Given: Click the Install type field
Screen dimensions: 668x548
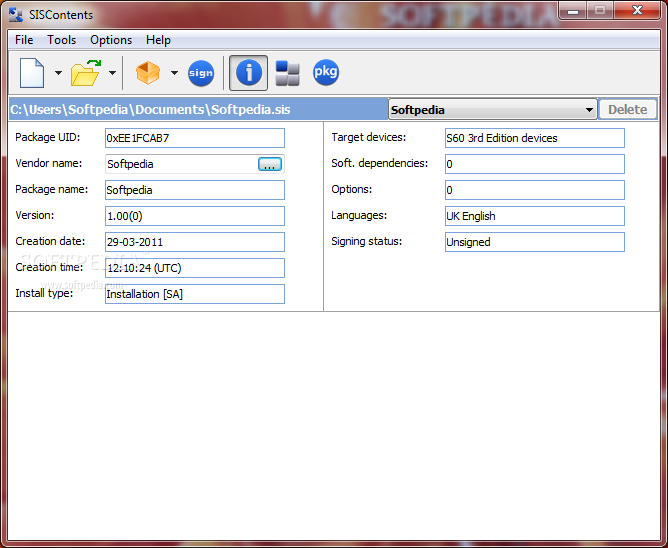Looking at the screenshot, I should point(195,294).
